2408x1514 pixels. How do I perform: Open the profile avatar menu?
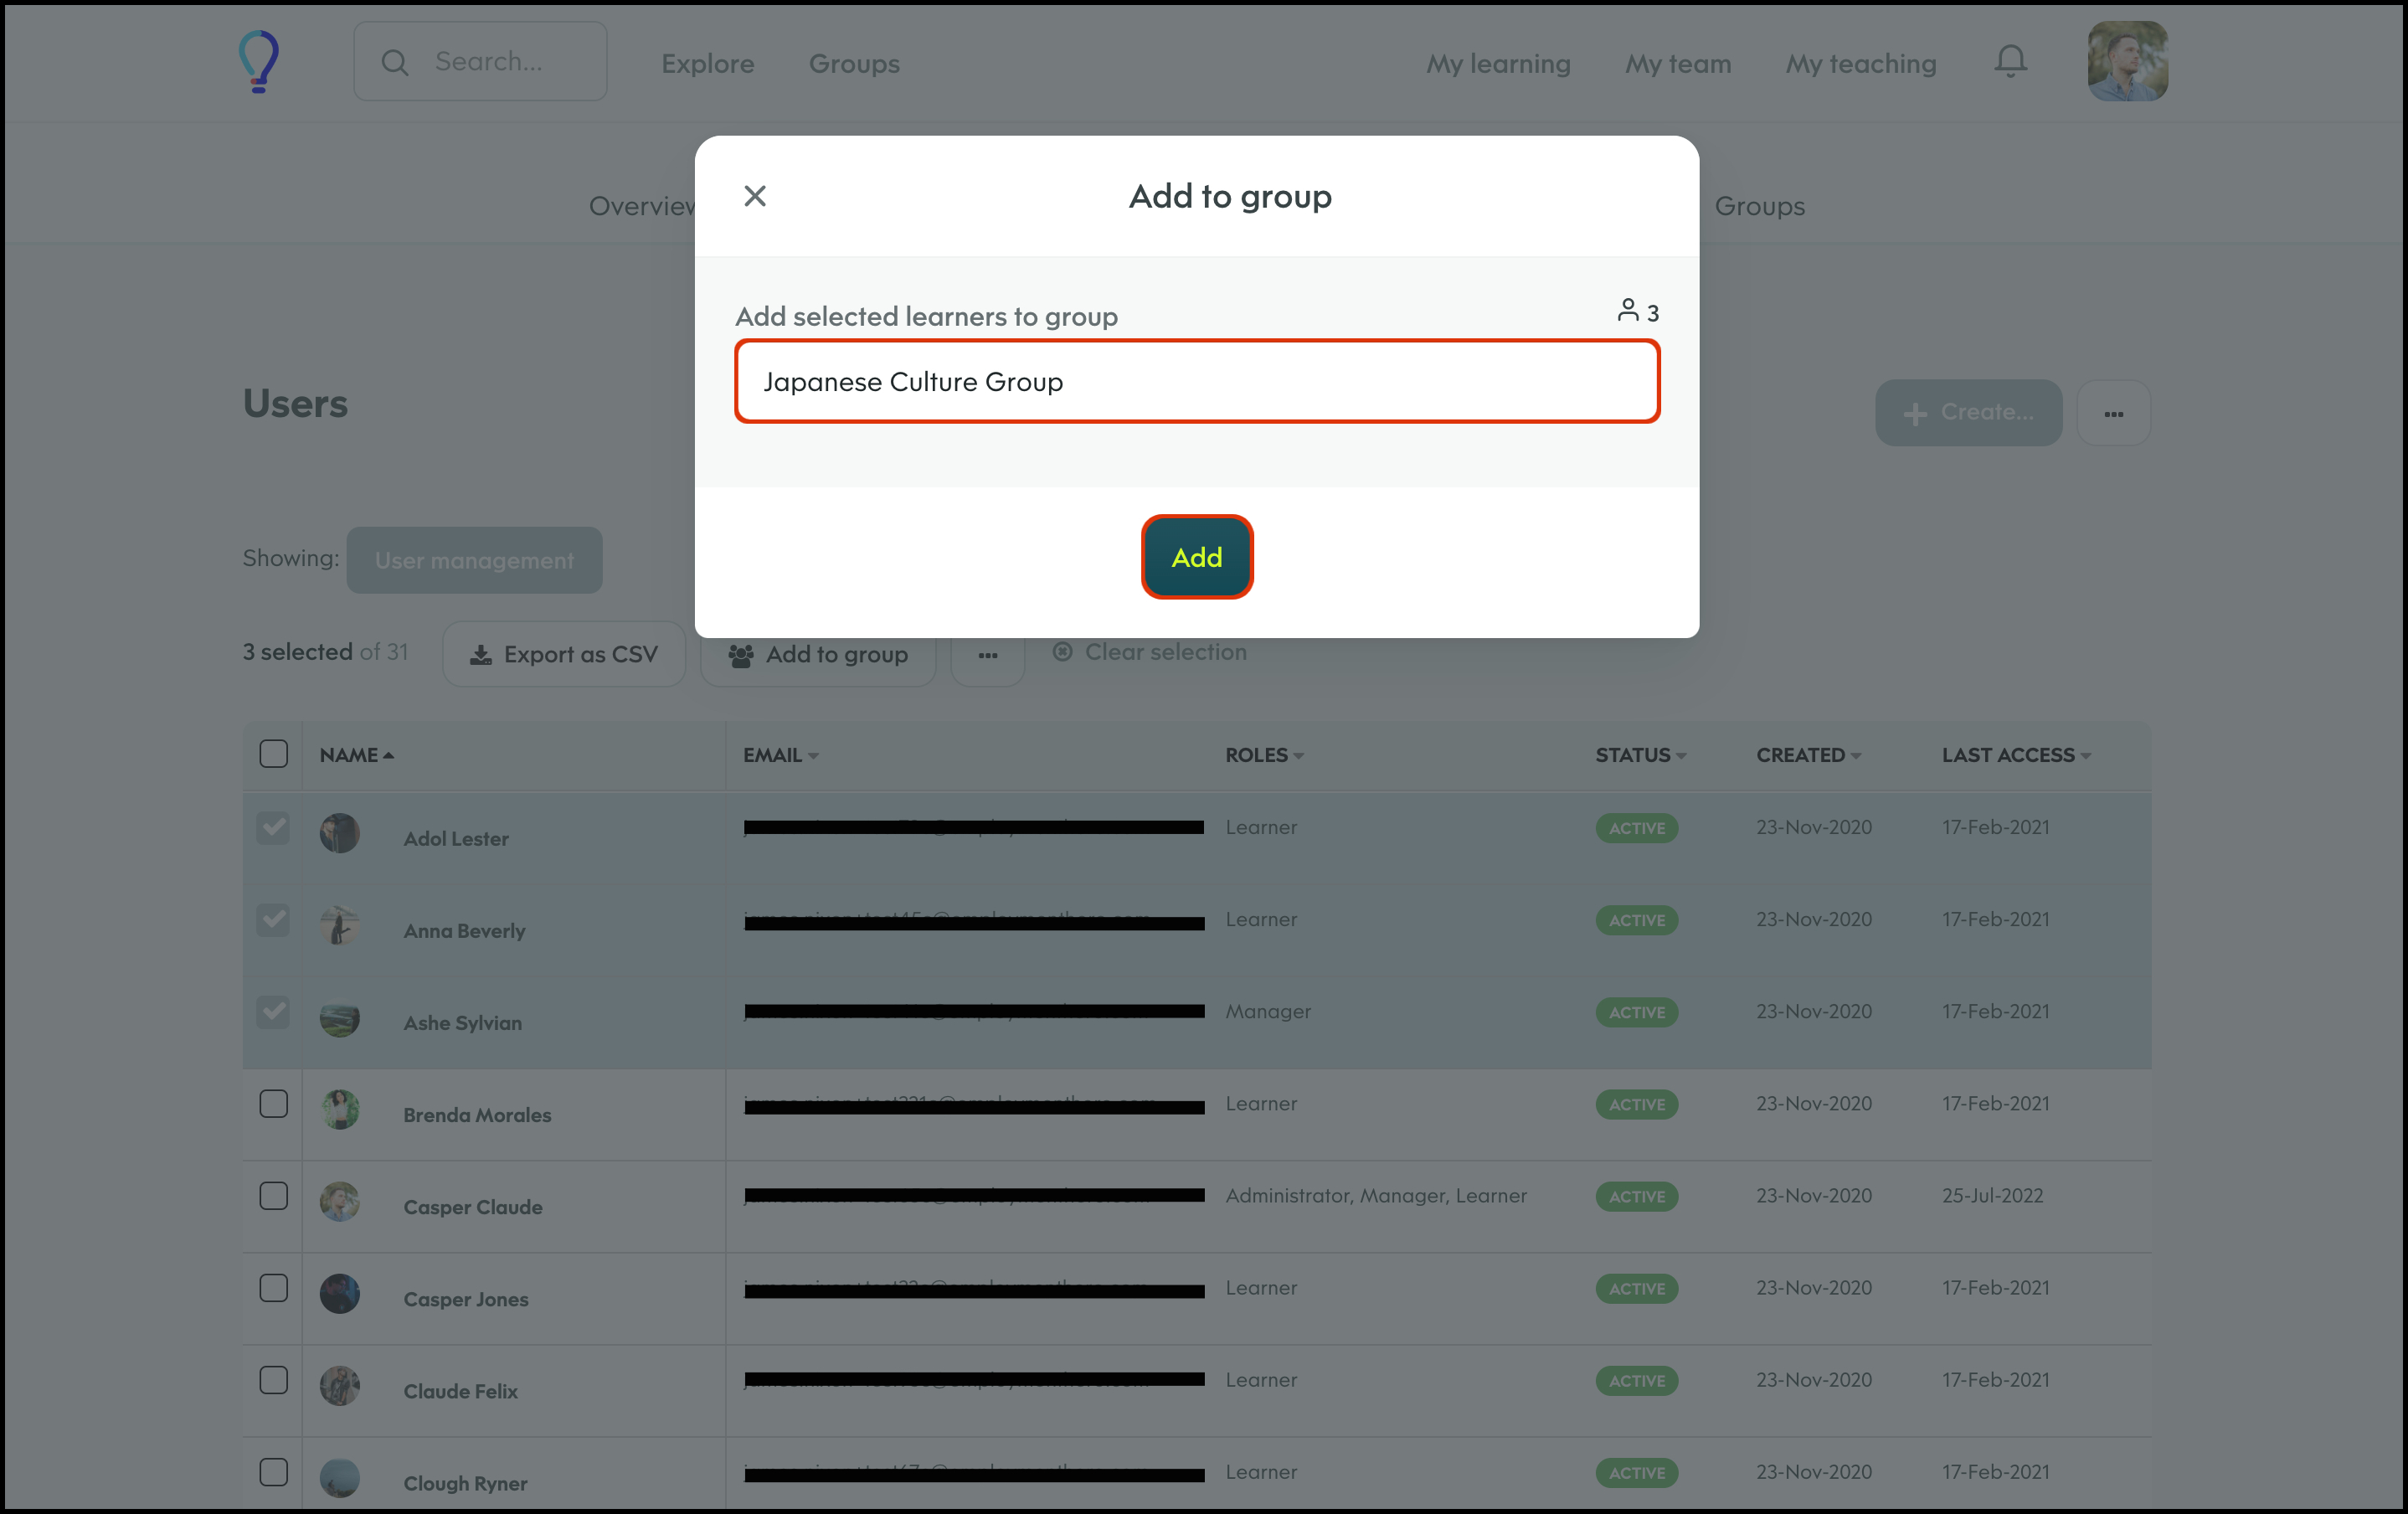pyautogui.click(x=2127, y=61)
